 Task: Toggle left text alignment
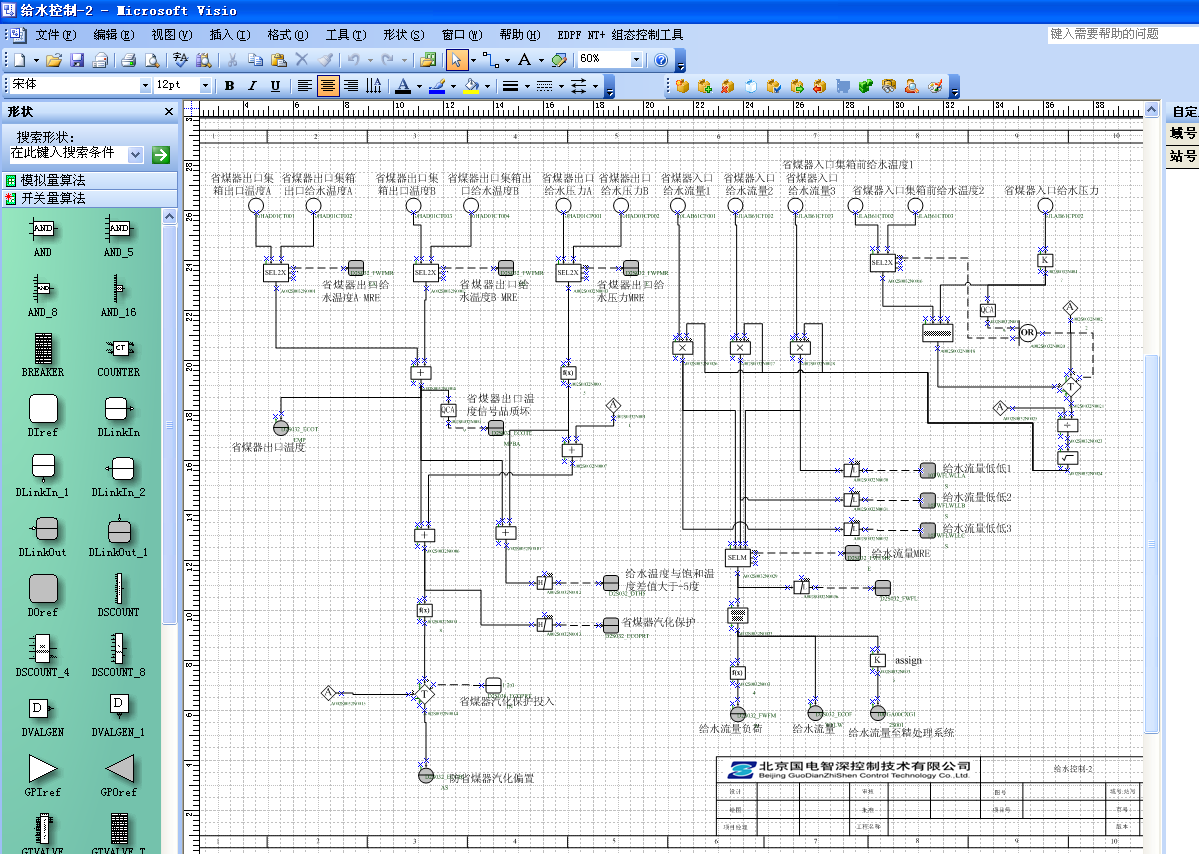point(304,86)
